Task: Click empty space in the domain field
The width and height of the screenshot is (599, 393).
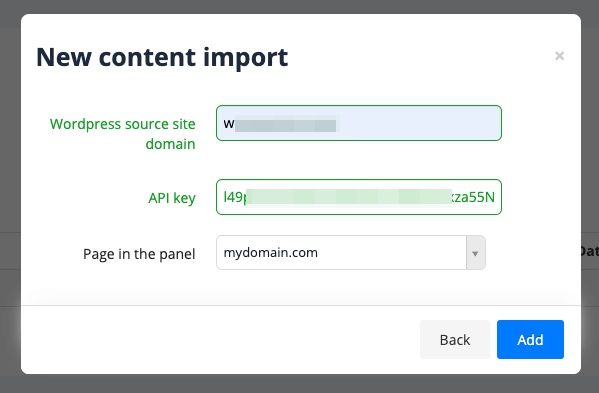Action: pos(420,123)
